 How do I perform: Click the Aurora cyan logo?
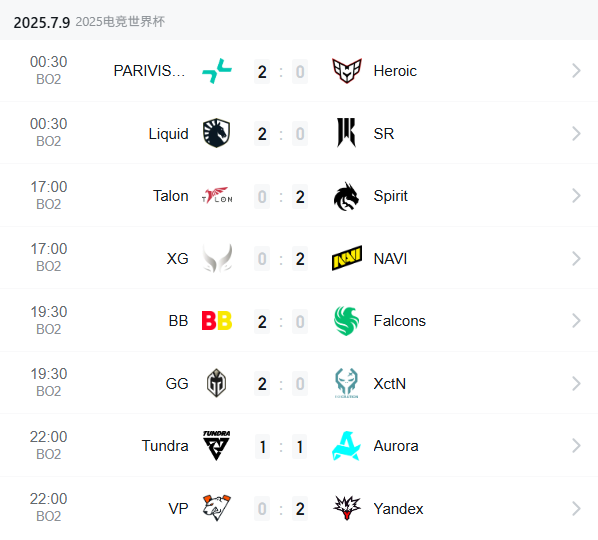[346, 446]
